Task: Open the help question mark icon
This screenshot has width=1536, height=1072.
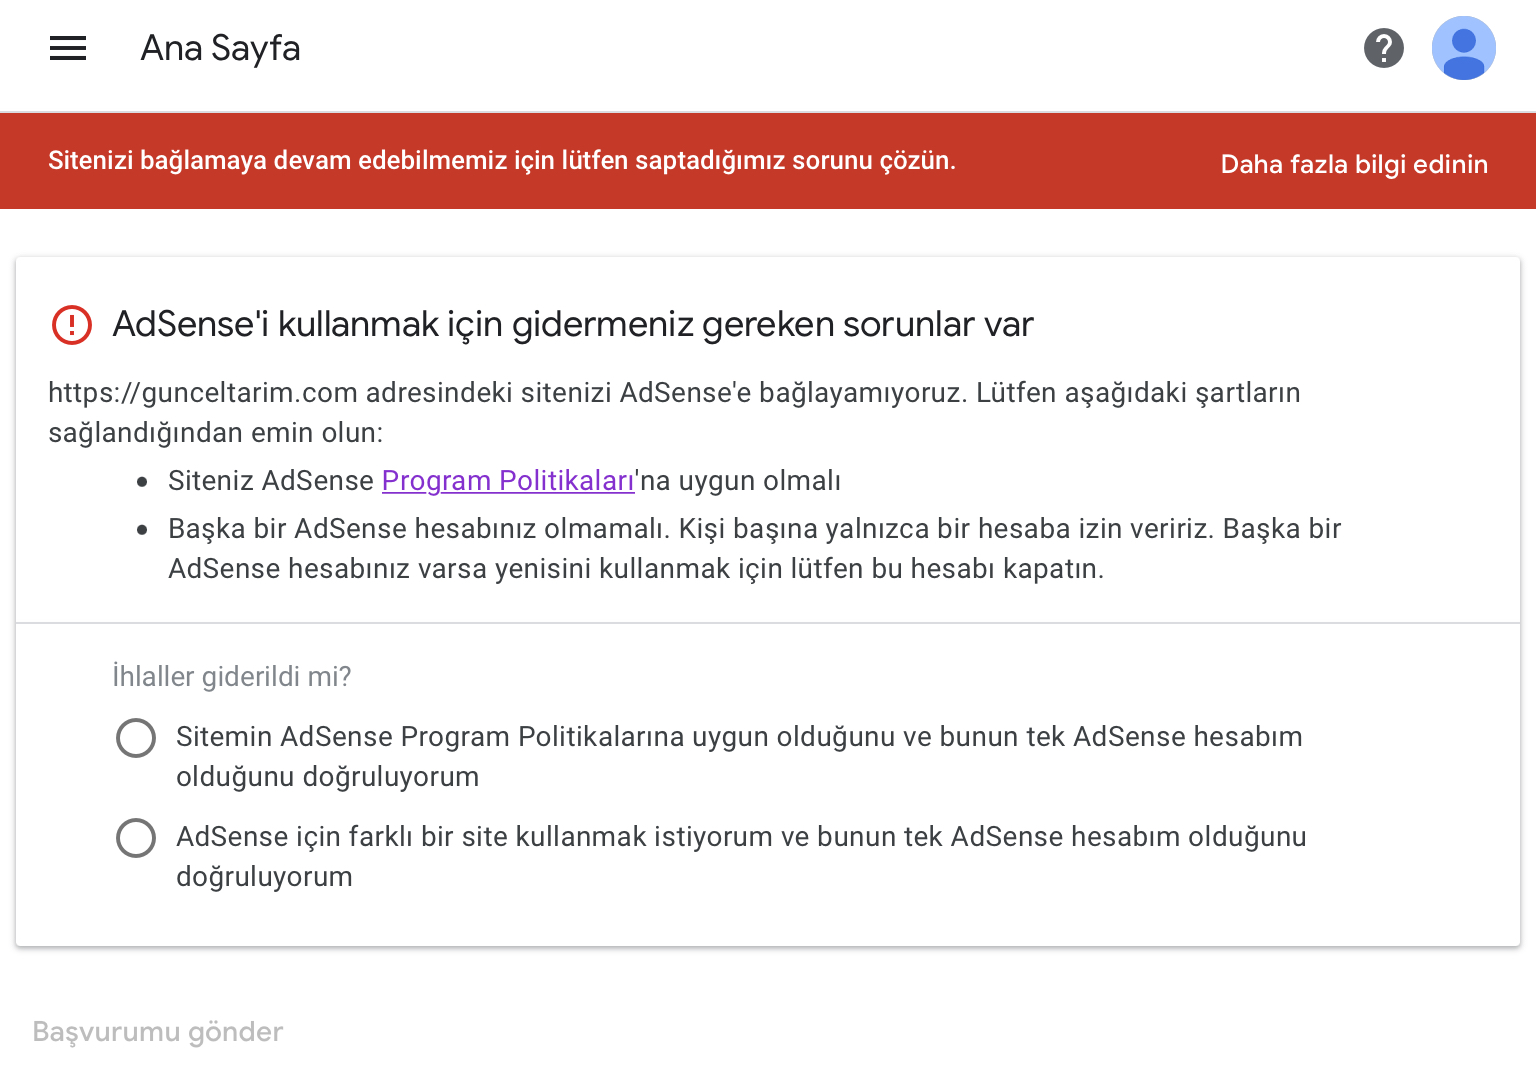Action: (1384, 48)
